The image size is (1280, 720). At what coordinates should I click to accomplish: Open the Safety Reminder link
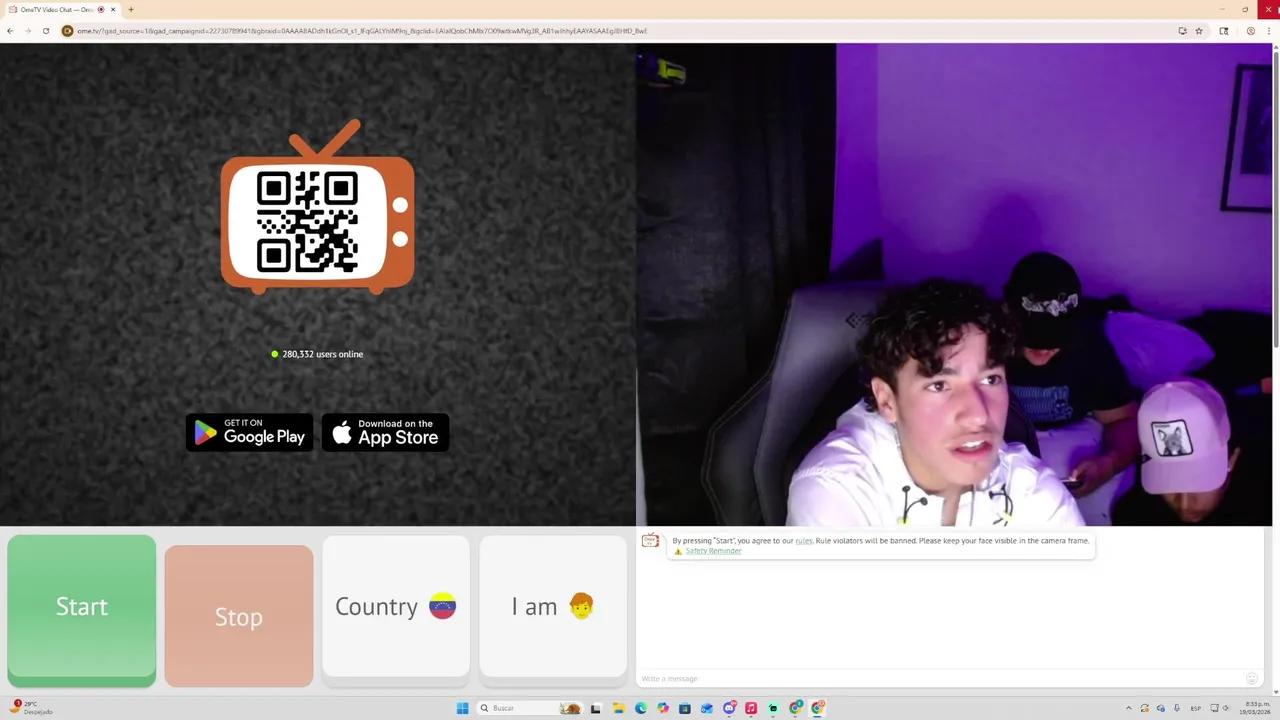coord(713,551)
